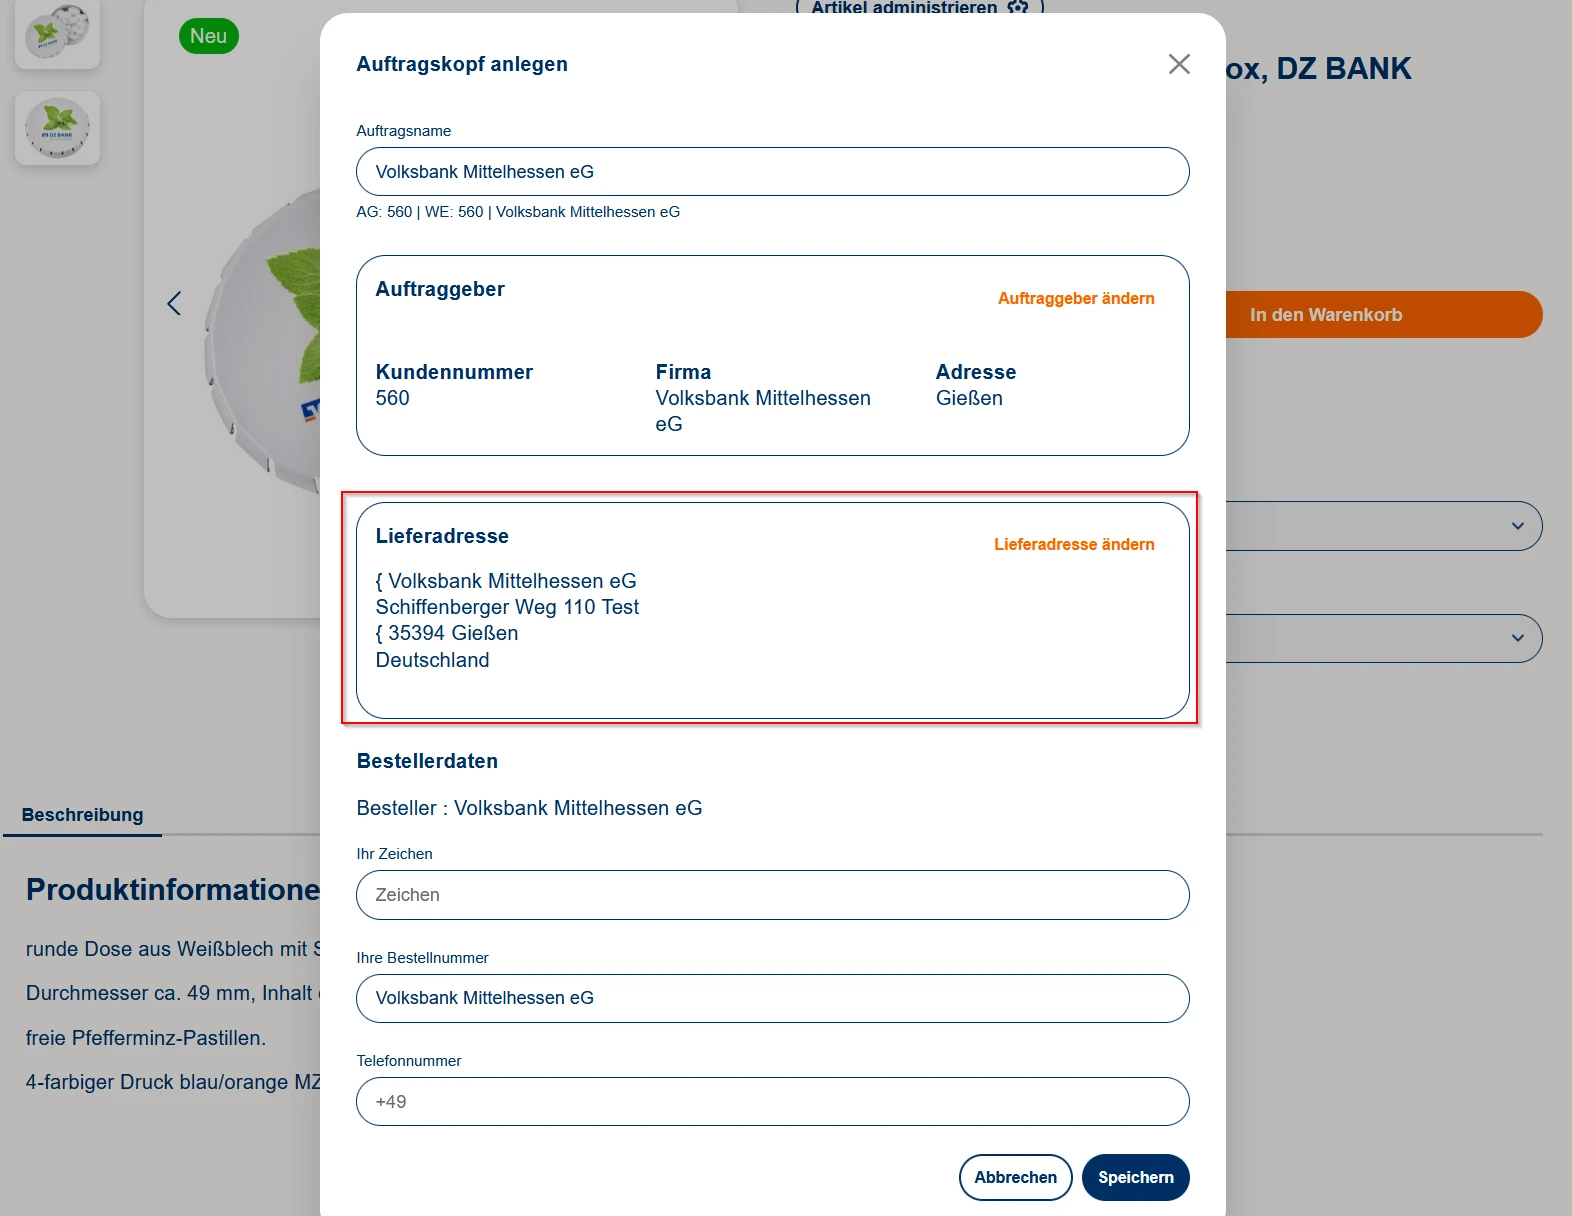Focus the Auftragsname input field

(772, 172)
